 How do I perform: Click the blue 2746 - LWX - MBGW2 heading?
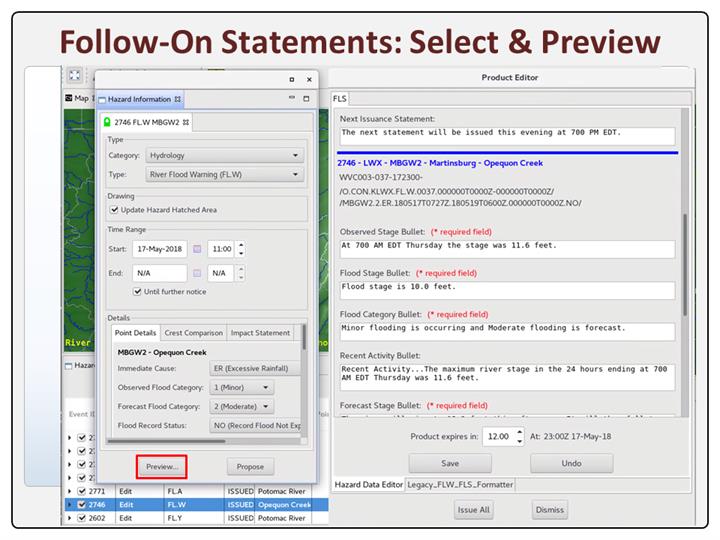[440, 163]
